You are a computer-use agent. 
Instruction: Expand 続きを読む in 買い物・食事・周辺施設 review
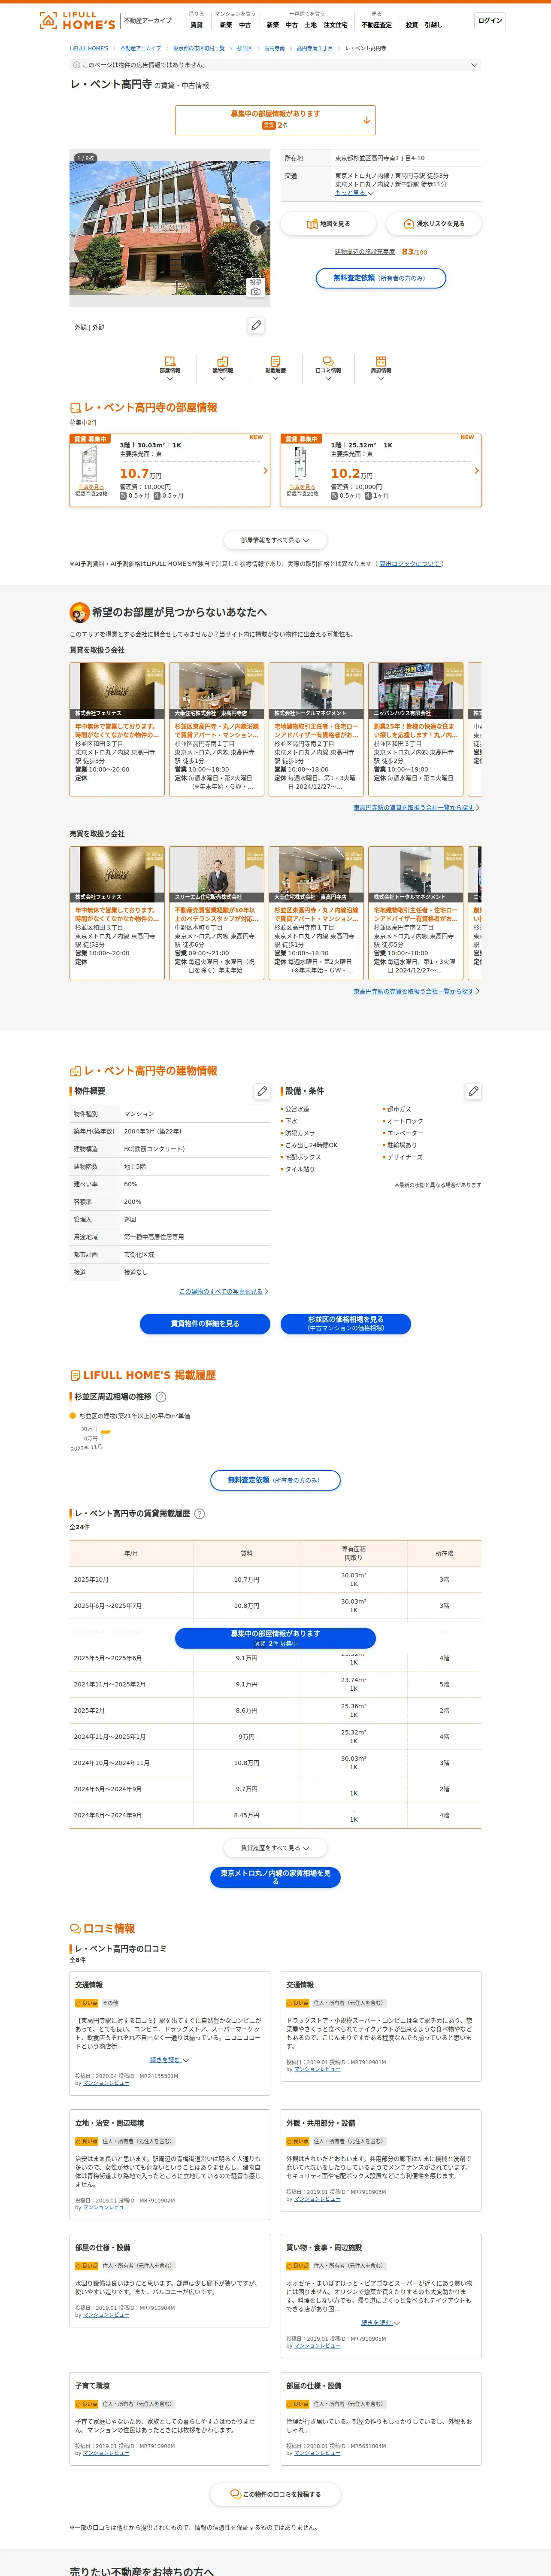pos(380,2323)
